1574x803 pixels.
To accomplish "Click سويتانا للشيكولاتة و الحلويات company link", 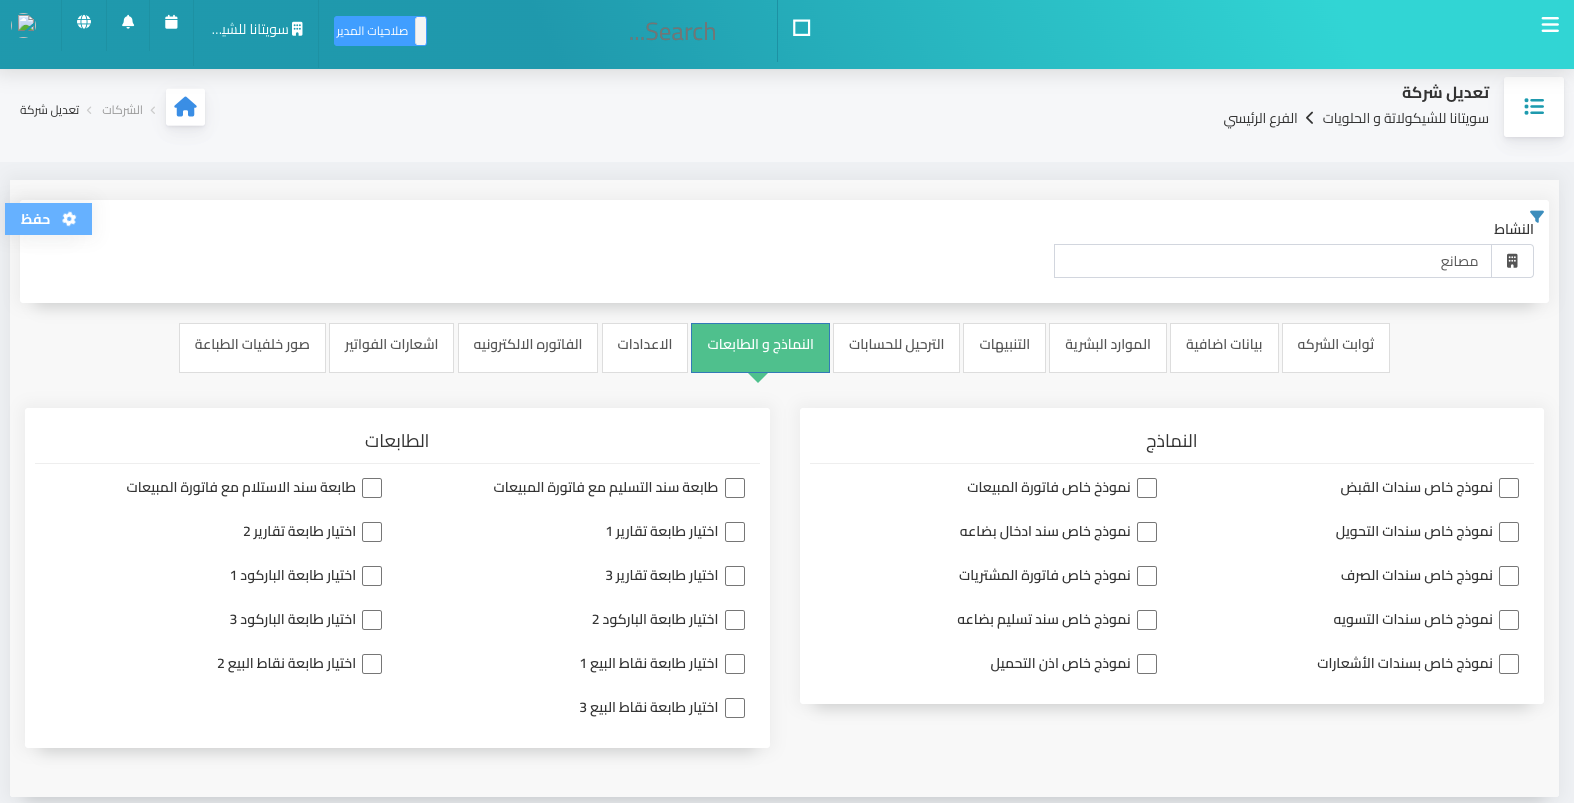I will point(1405,118).
